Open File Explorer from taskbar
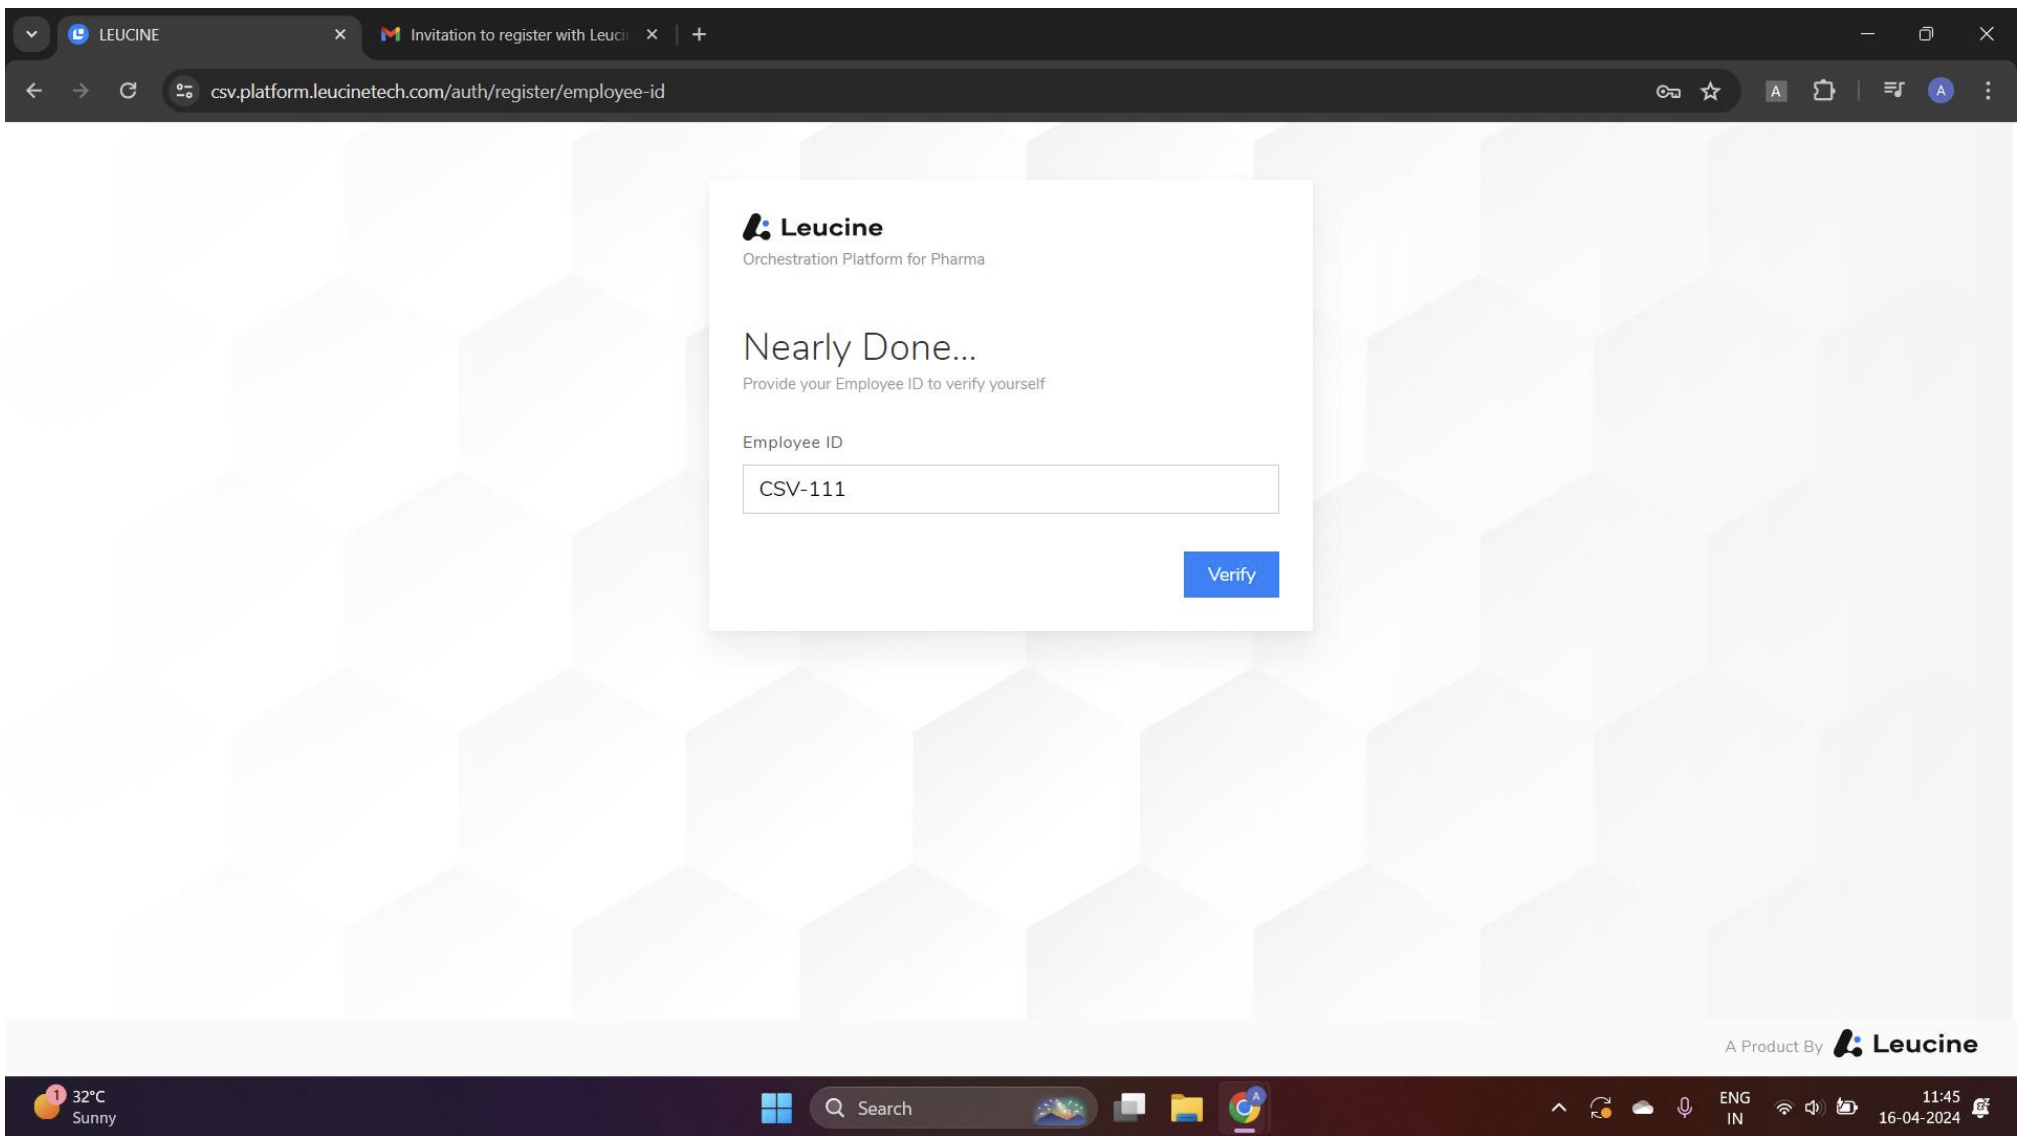The width and height of the screenshot is (2018, 1136). click(x=1186, y=1107)
